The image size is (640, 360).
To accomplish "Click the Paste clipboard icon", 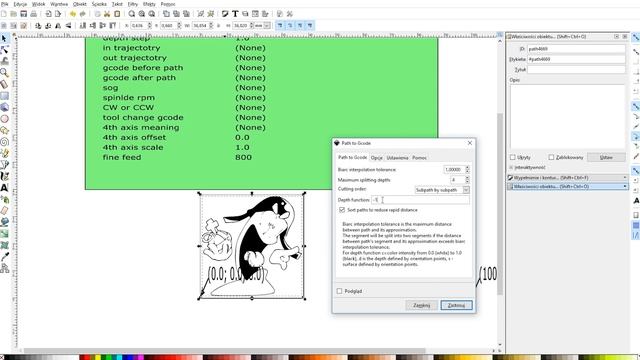I will point(117,14).
